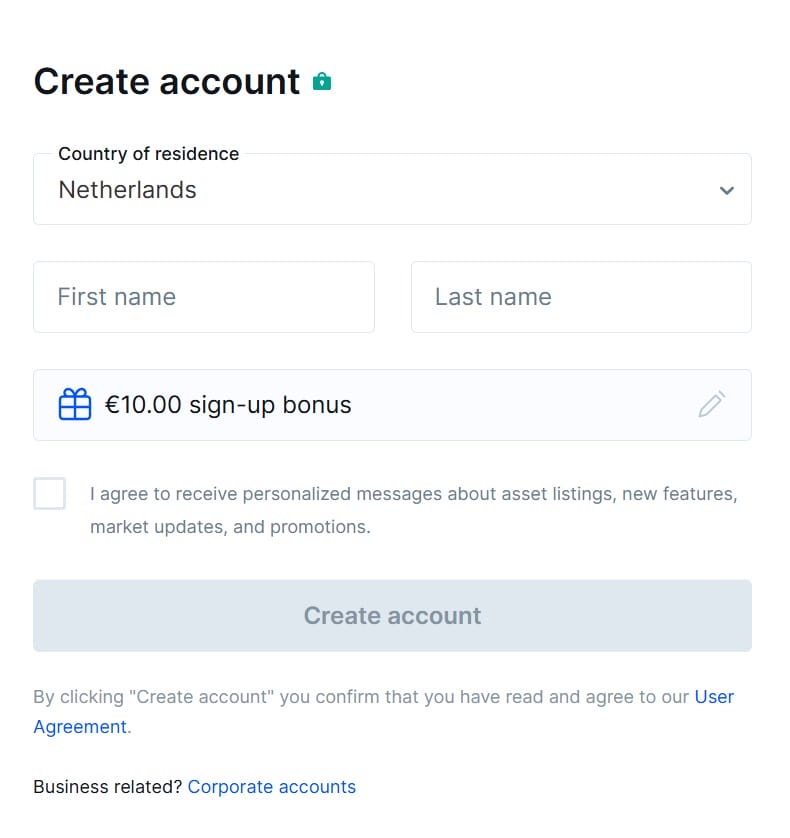Focus the Last name field
This screenshot has height=838, width=790.
(581, 297)
